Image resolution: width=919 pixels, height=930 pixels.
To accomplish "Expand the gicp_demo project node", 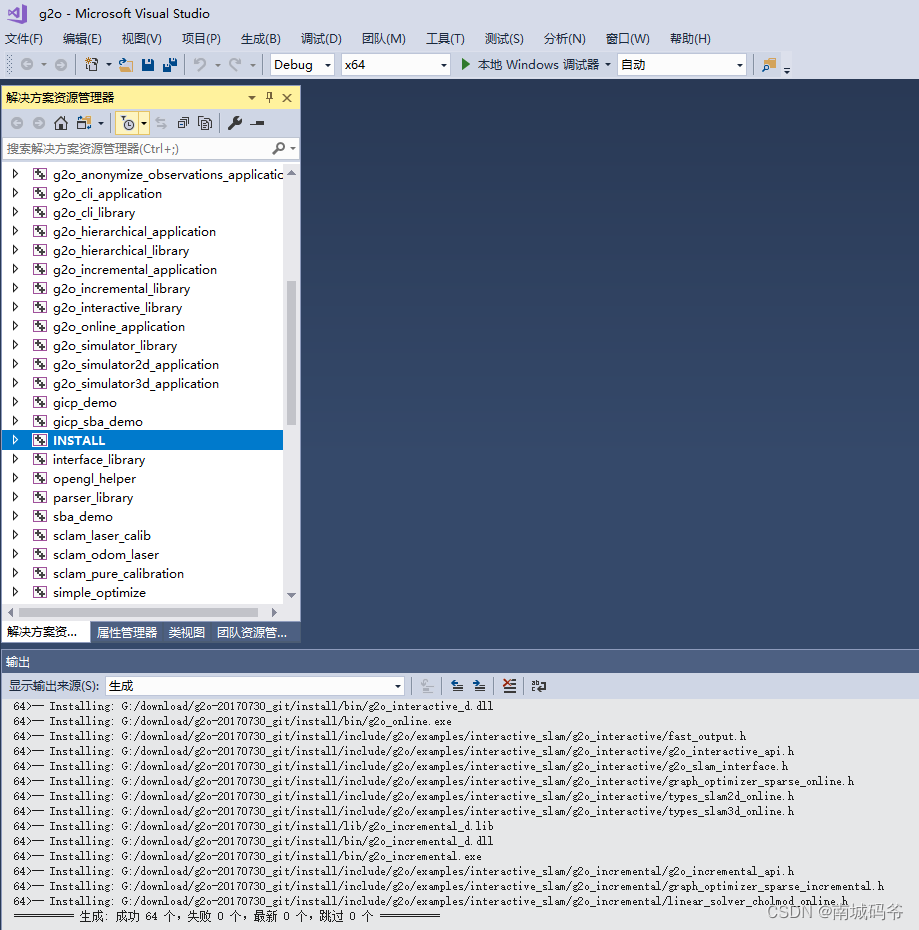I will pos(15,402).
